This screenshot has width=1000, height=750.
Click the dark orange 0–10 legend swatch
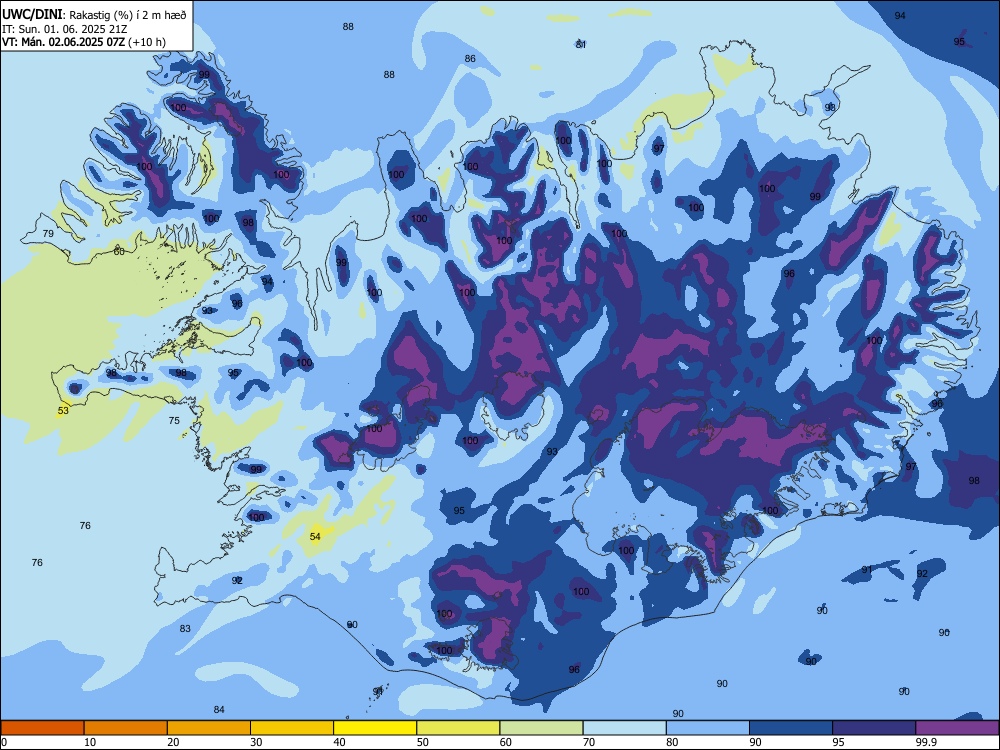(42, 728)
